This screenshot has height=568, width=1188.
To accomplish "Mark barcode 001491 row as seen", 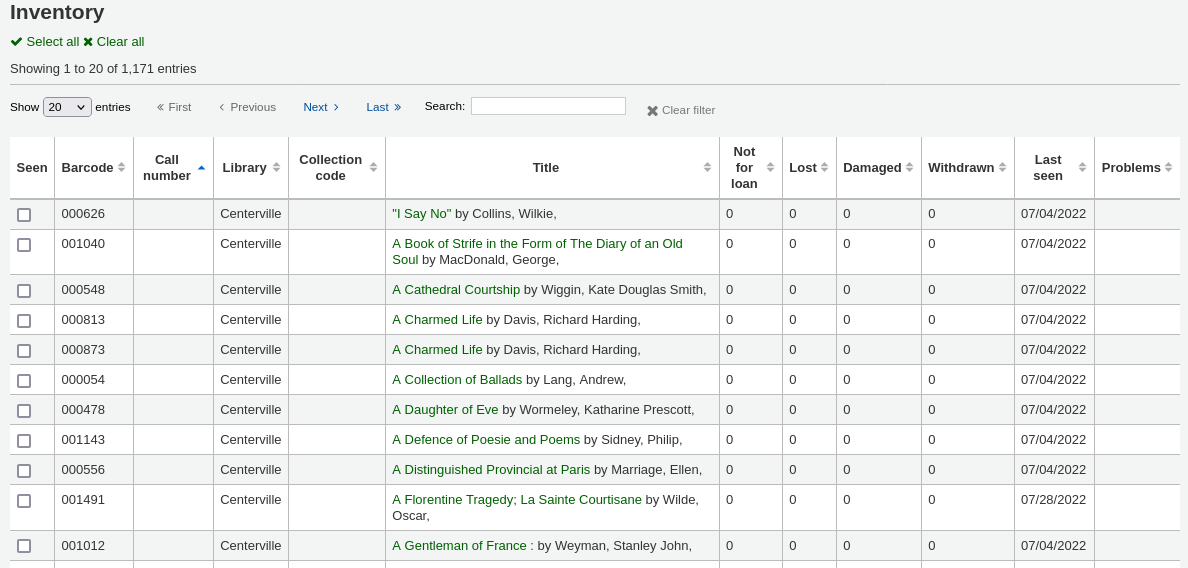I will pos(24,501).
